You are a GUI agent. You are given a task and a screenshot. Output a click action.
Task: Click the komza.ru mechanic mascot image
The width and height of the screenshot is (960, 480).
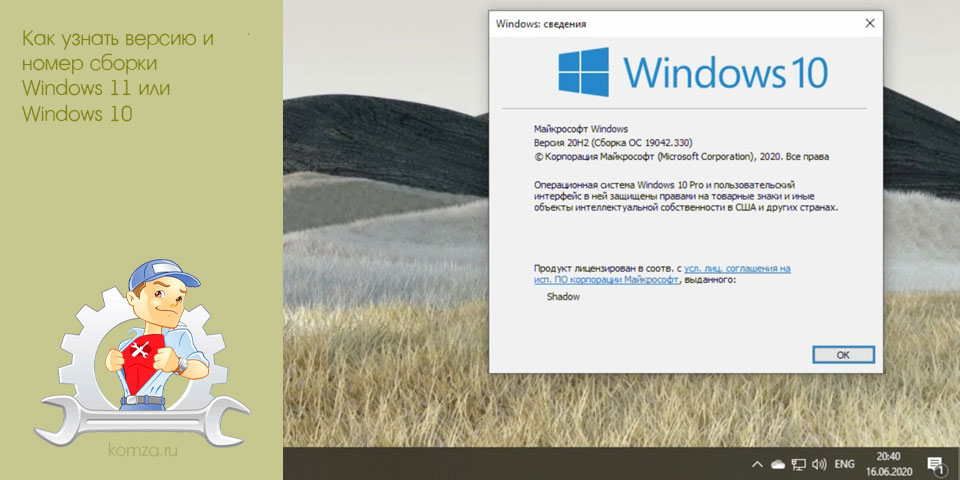coord(142,353)
